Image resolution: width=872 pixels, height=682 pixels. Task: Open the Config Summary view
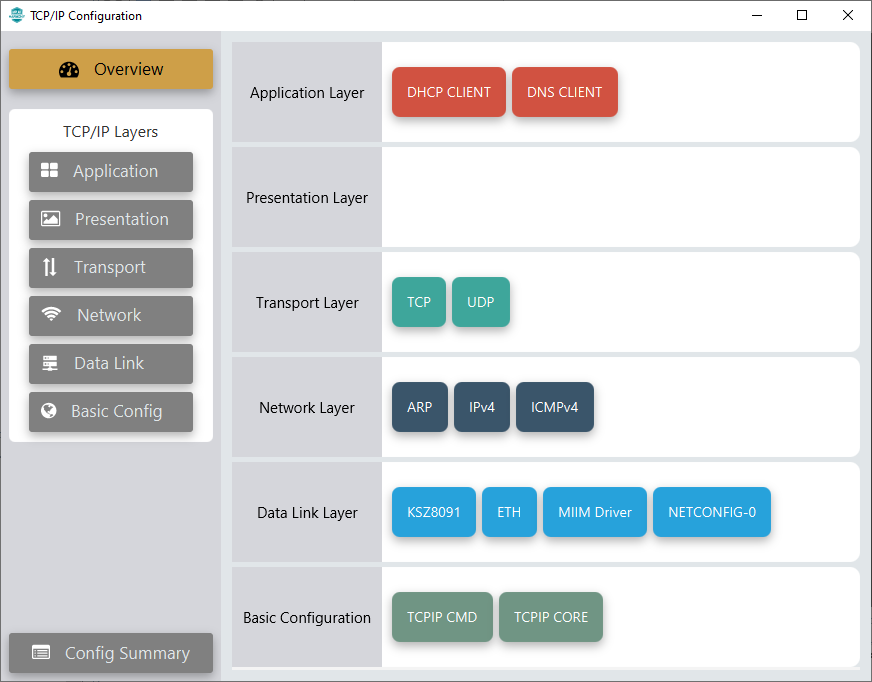tap(111, 653)
